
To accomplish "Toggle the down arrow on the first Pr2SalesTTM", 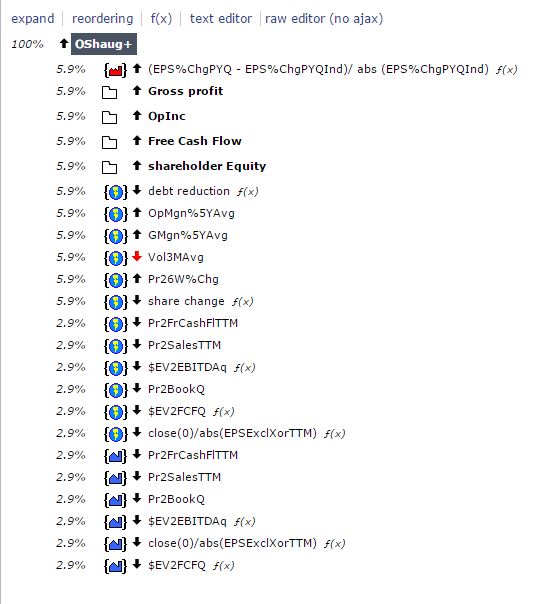I will tap(137, 344).
